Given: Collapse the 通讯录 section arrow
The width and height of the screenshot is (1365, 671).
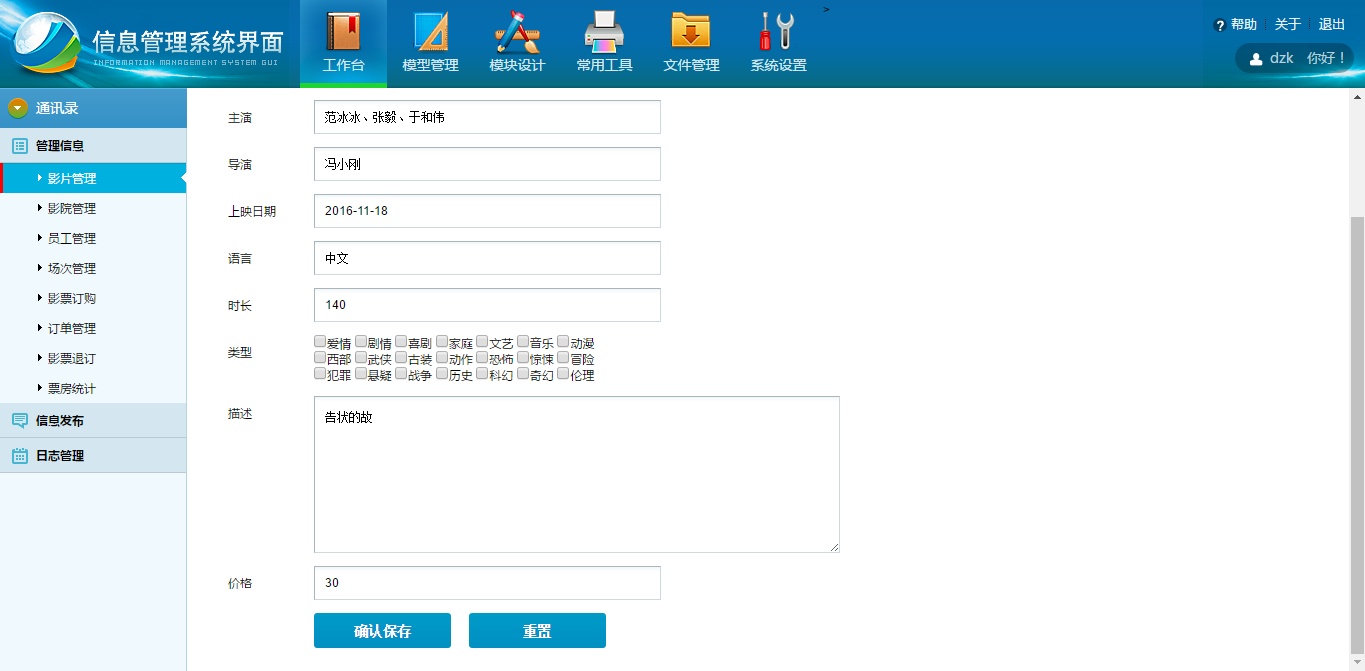Looking at the screenshot, I should pos(18,108).
